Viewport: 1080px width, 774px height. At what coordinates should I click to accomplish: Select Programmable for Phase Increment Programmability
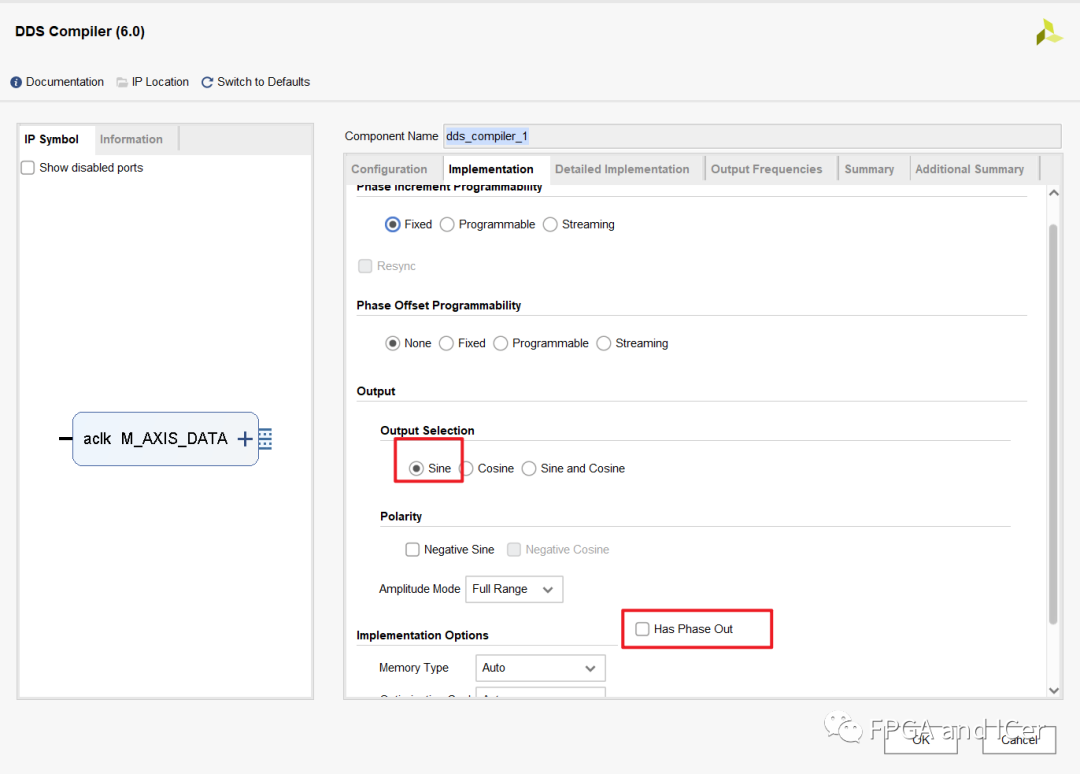click(x=447, y=224)
